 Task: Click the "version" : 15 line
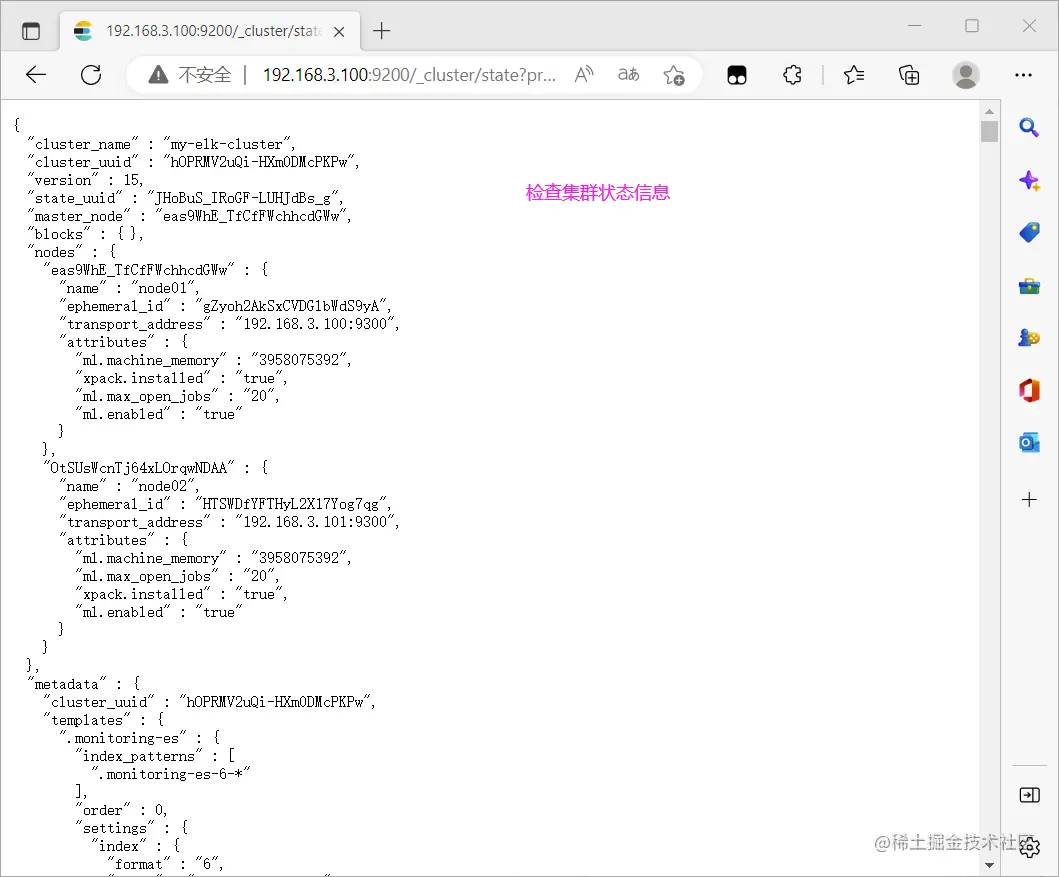85,180
